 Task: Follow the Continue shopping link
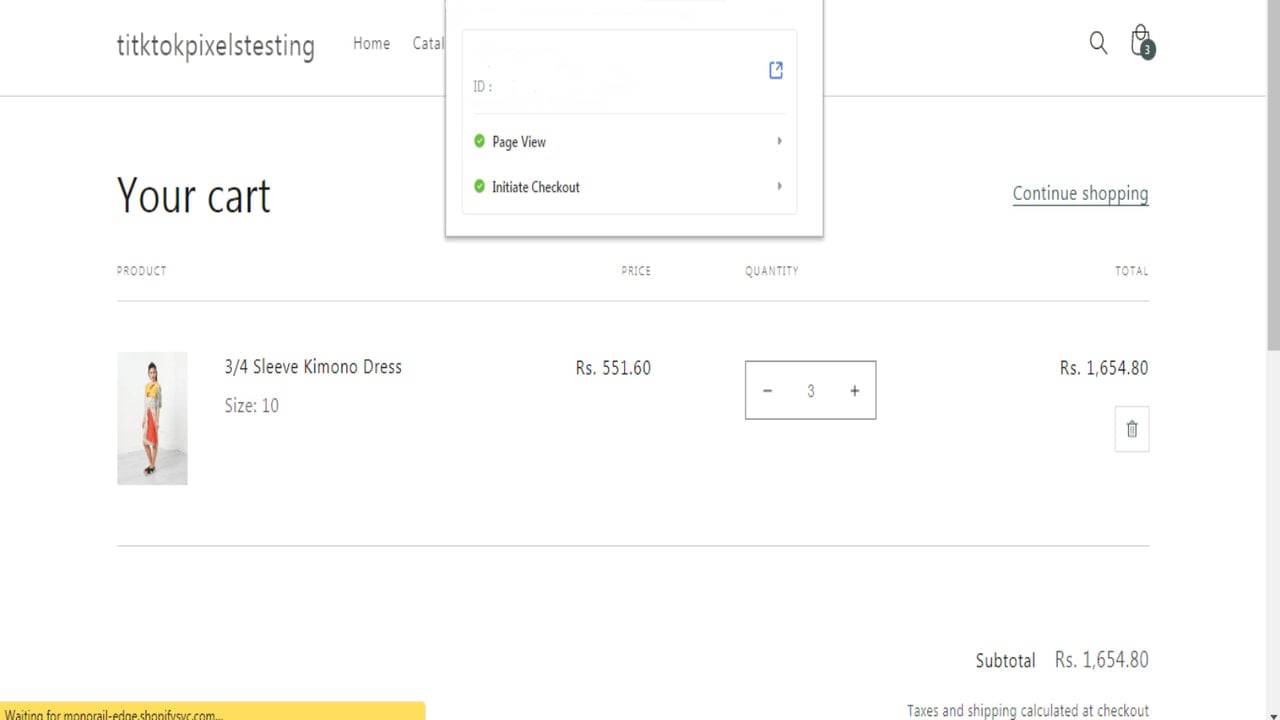[1080, 194]
